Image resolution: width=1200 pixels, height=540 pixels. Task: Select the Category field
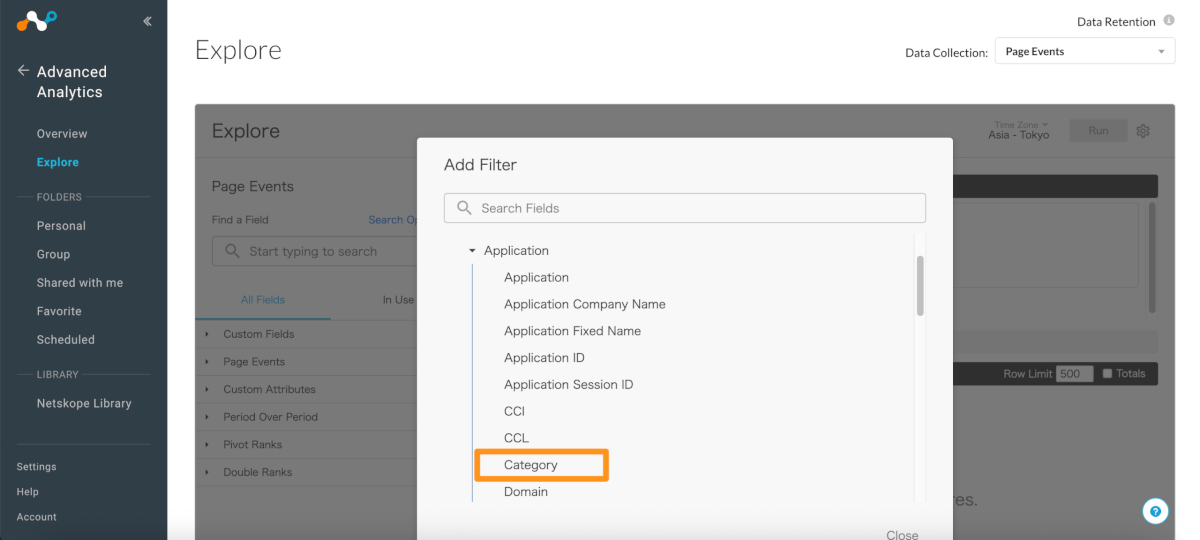531,465
